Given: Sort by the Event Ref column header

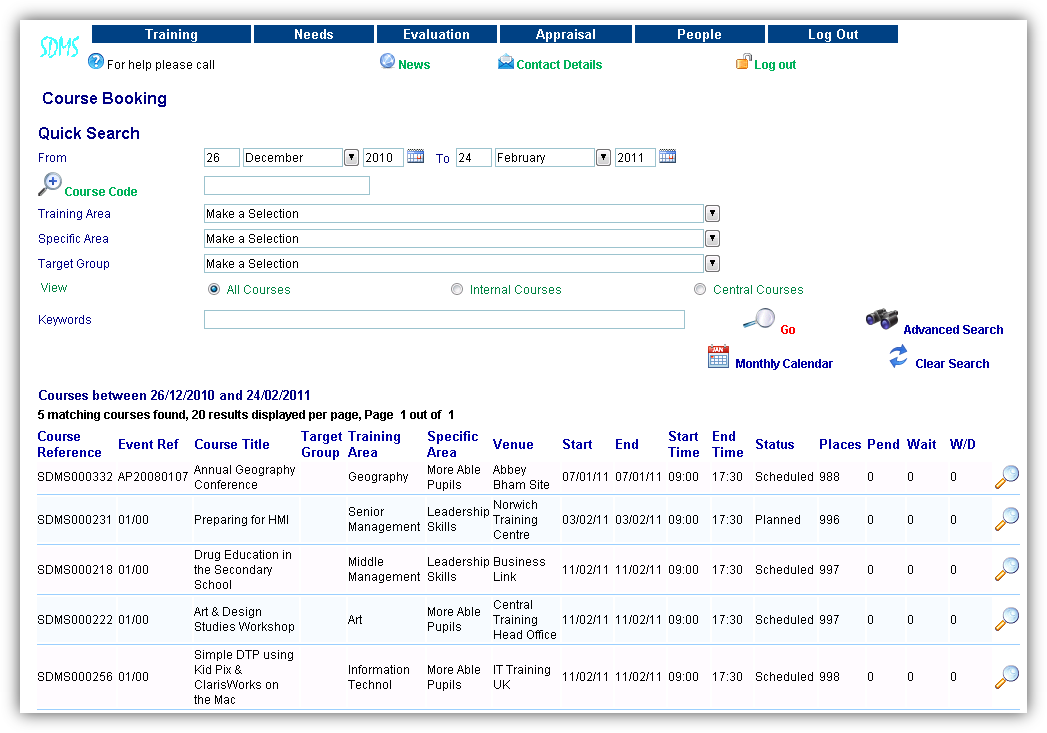Looking at the screenshot, I should [148, 445].
